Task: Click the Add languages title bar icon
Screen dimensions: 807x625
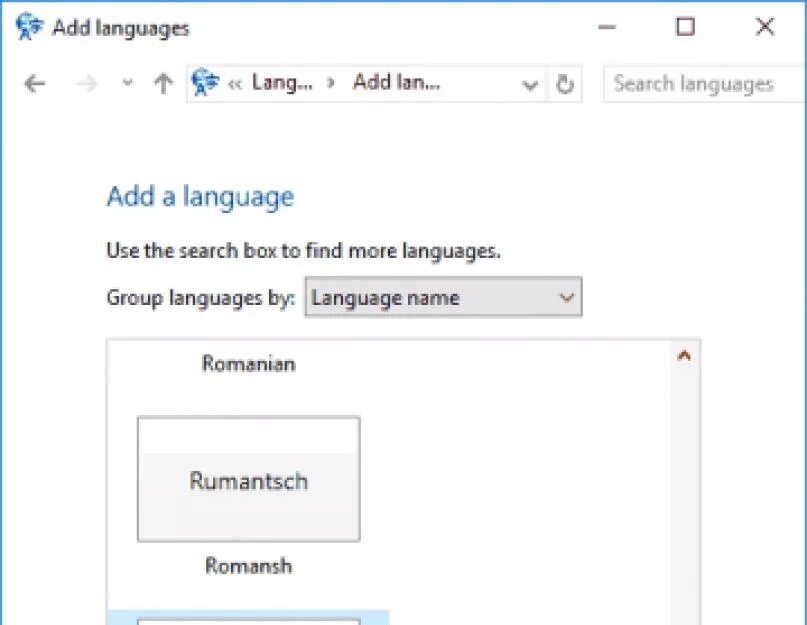Action: pos(29,26)
